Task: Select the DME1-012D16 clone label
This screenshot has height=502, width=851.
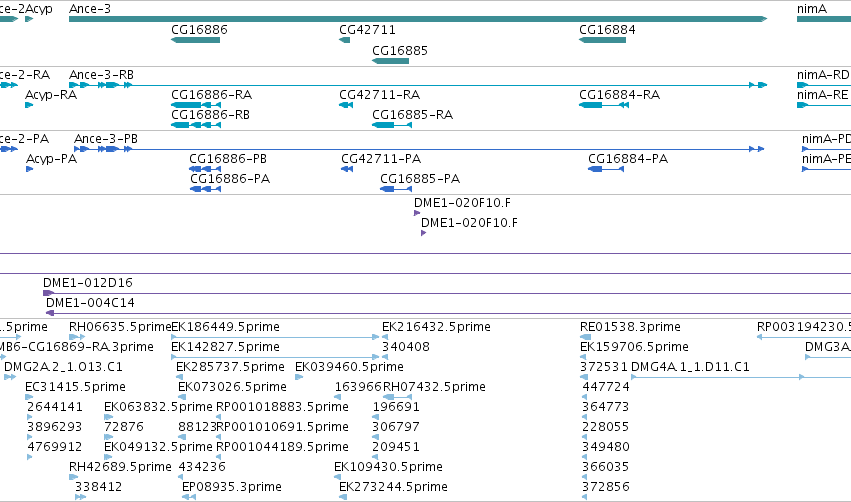Action: click(x=88, y=283)
